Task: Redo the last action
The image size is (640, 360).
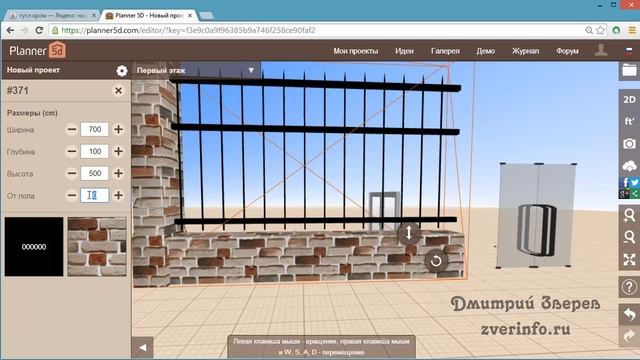Action: [x=629, y=336]
